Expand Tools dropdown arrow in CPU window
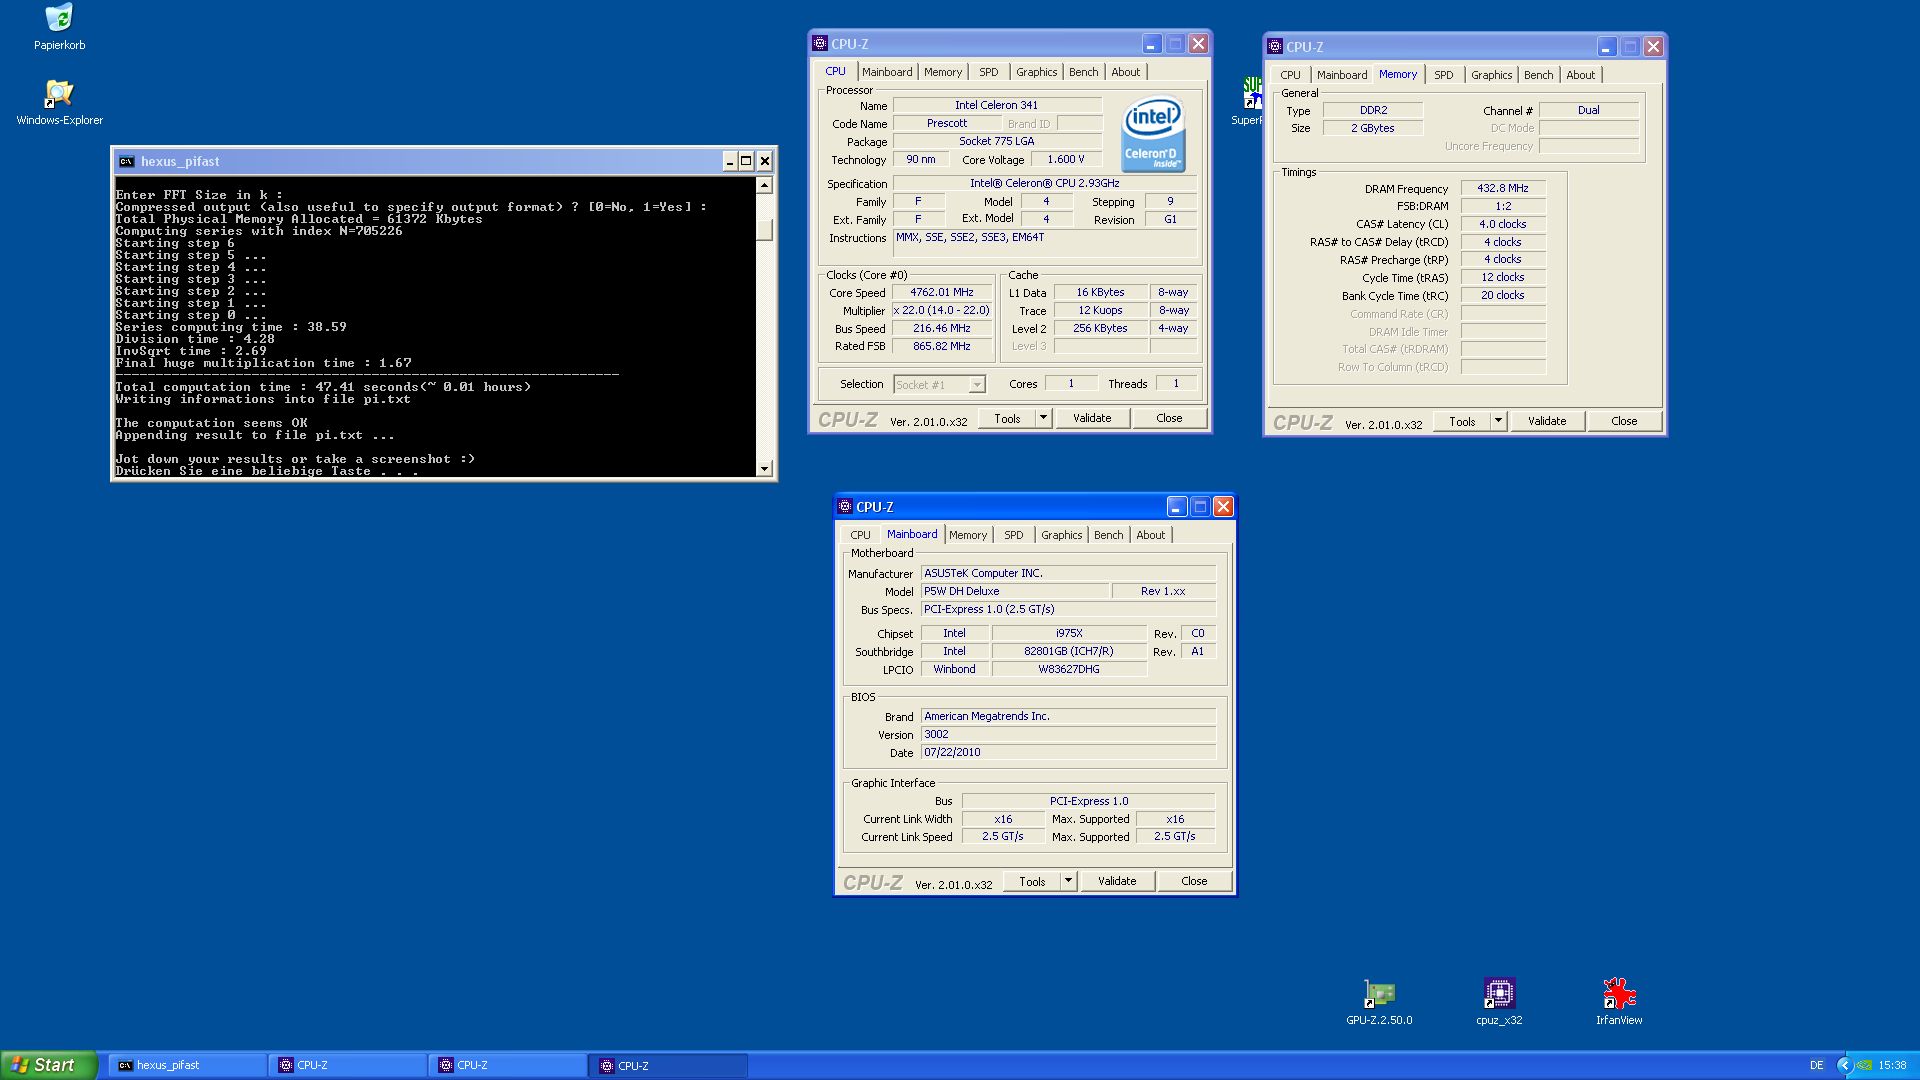Viewport: 1920px width, 1080px height. point(1043,418)
